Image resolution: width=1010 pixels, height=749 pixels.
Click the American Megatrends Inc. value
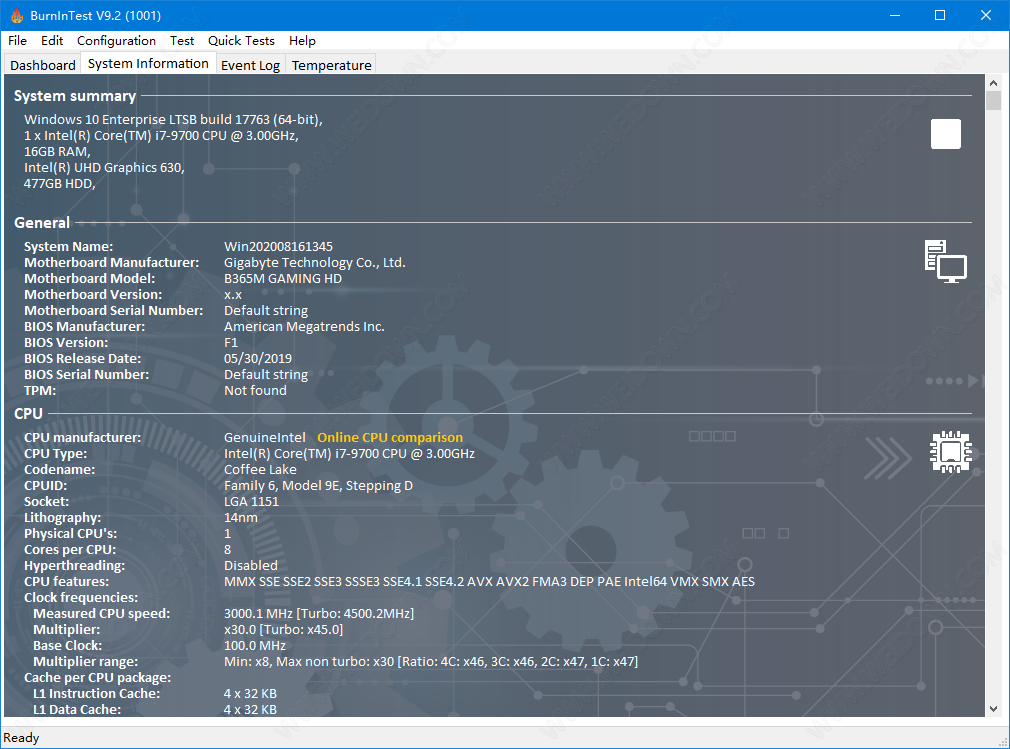304,327
